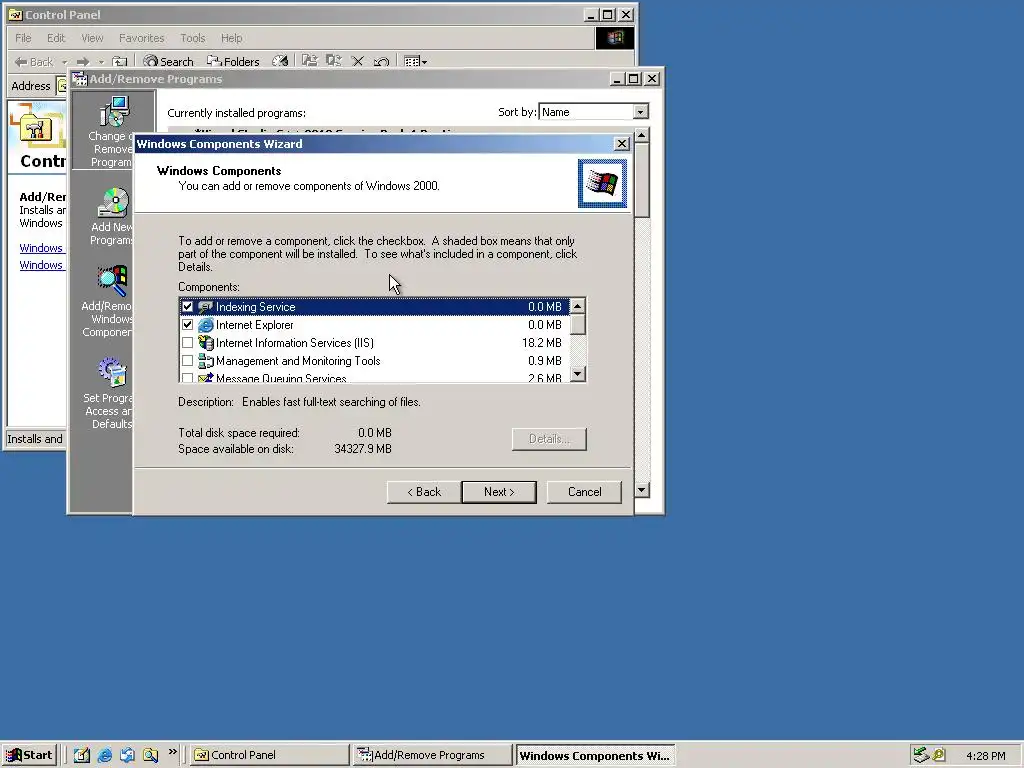Open Edit menu in Control Panel
Image resolution: width=1024 pixels, height=768 pixels.
click(x=56, y=38)
